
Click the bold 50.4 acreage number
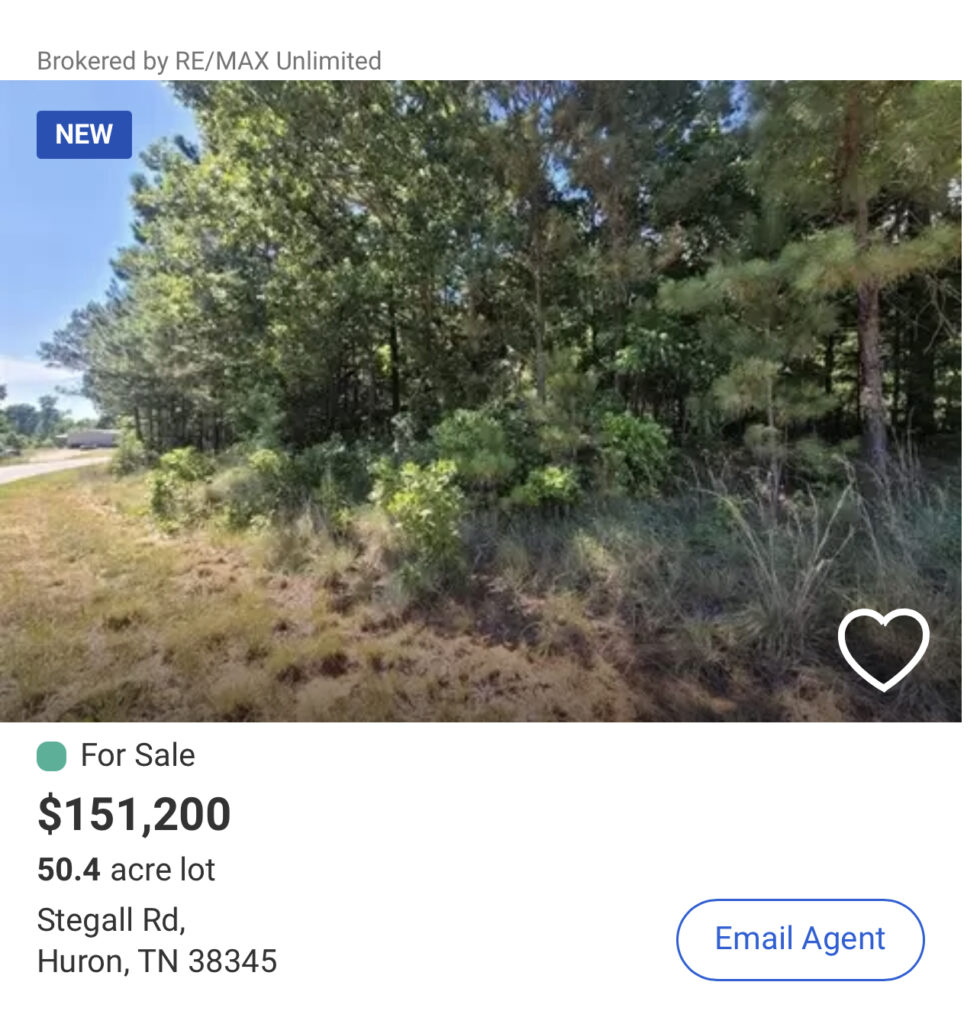(x=69, y=870)
